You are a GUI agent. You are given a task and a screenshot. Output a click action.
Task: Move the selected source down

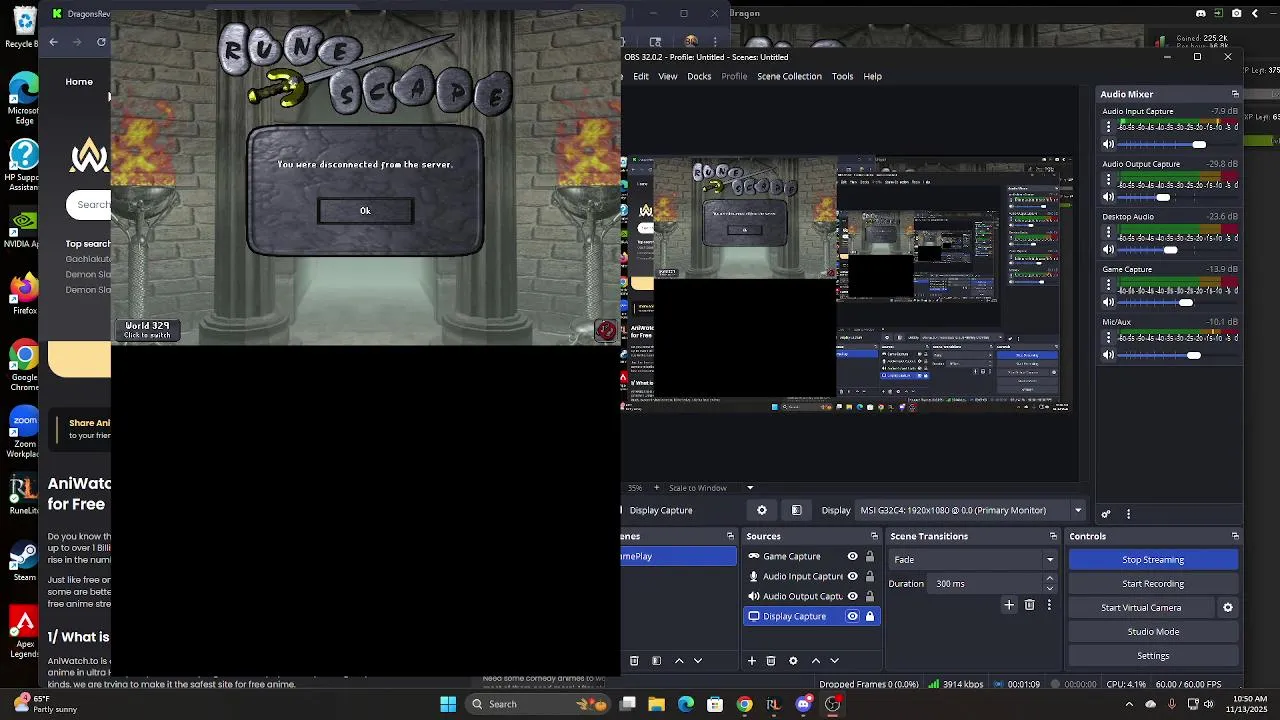pyautogui.click(x=834, y=661)
